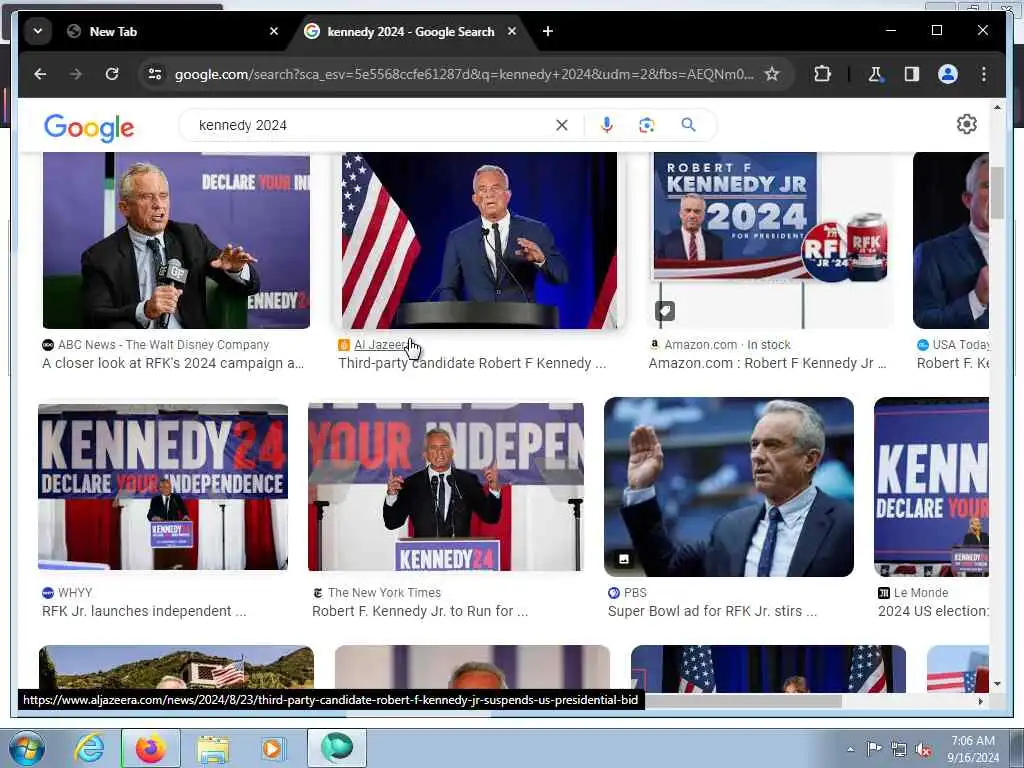1024x768 pixels.
Task: Open site information icon in address bar
Action: coord(155,74)
